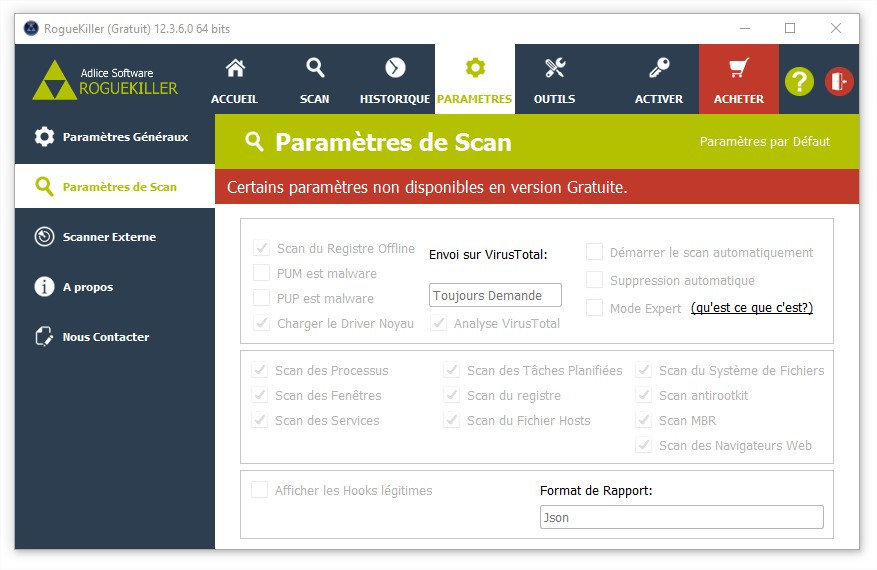877x570 pixels.
Task: Open the Toujours Demande VirusTotal dropdown
Action: coord(495,295)
